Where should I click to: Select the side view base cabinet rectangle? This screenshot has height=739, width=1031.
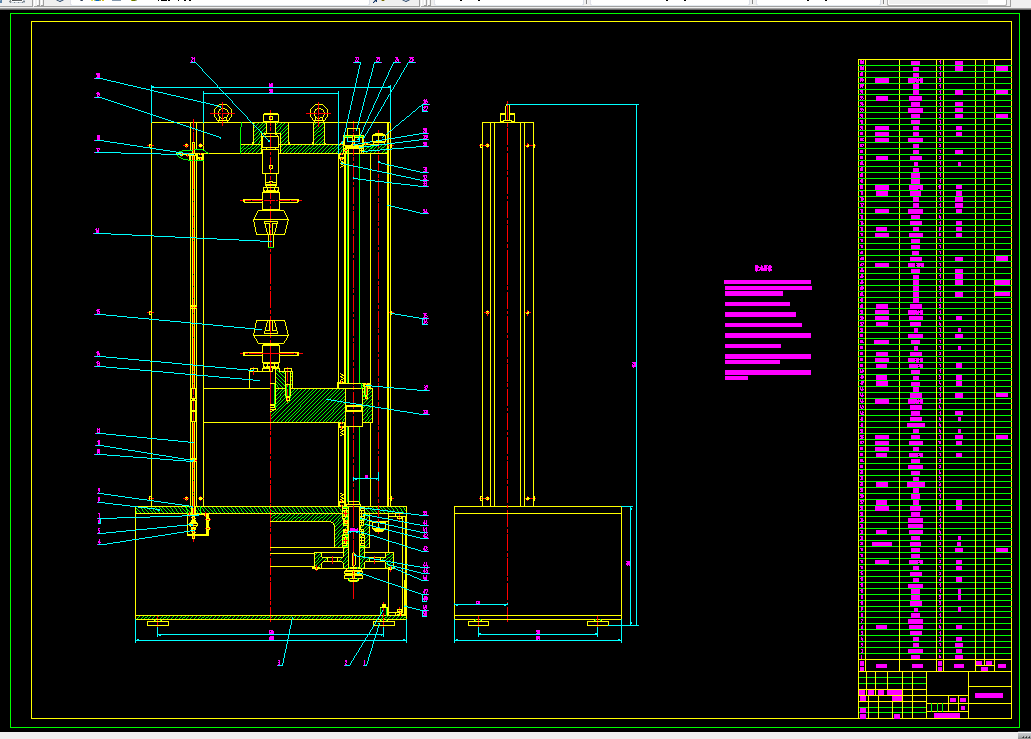point(538,562)
